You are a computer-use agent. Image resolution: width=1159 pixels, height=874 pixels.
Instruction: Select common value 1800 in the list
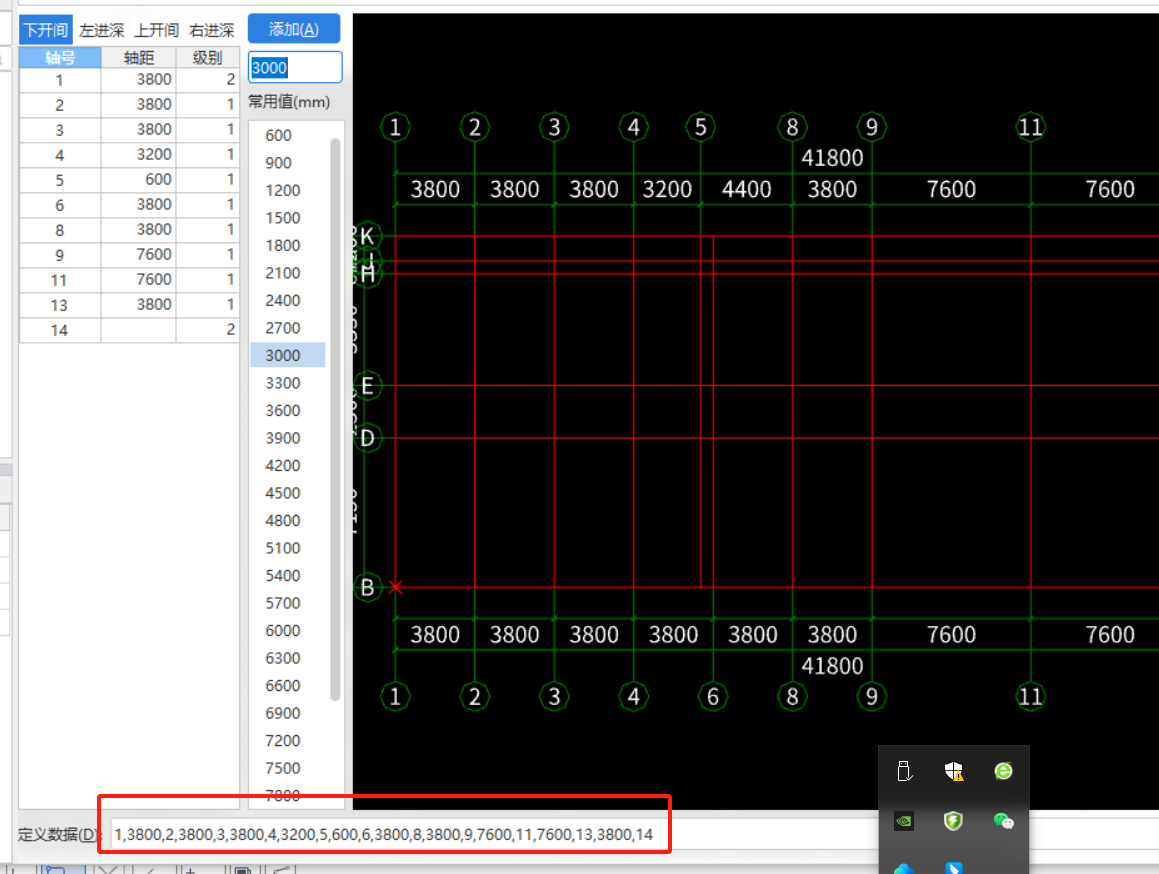(283, 245)
